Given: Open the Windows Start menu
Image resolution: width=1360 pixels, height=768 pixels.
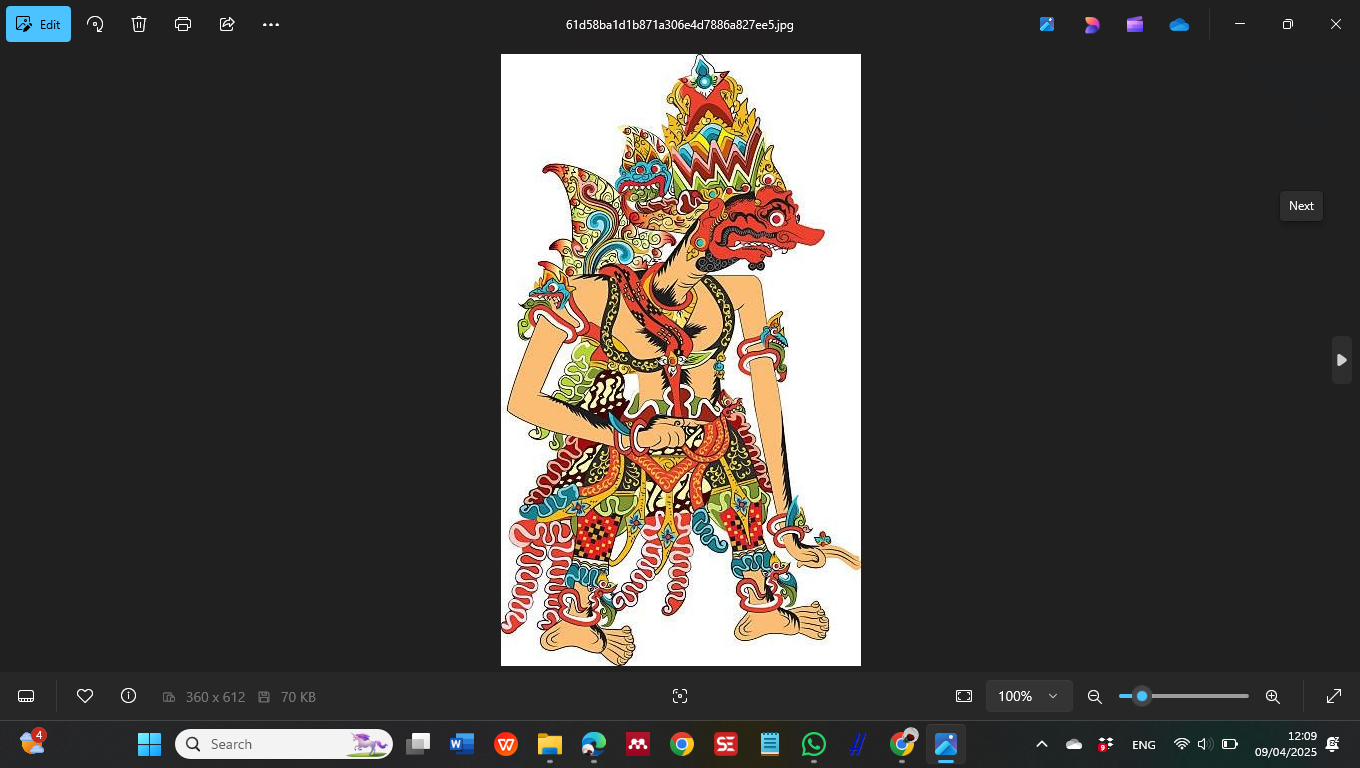Looking at the screenshot, I should pos(149,744).
